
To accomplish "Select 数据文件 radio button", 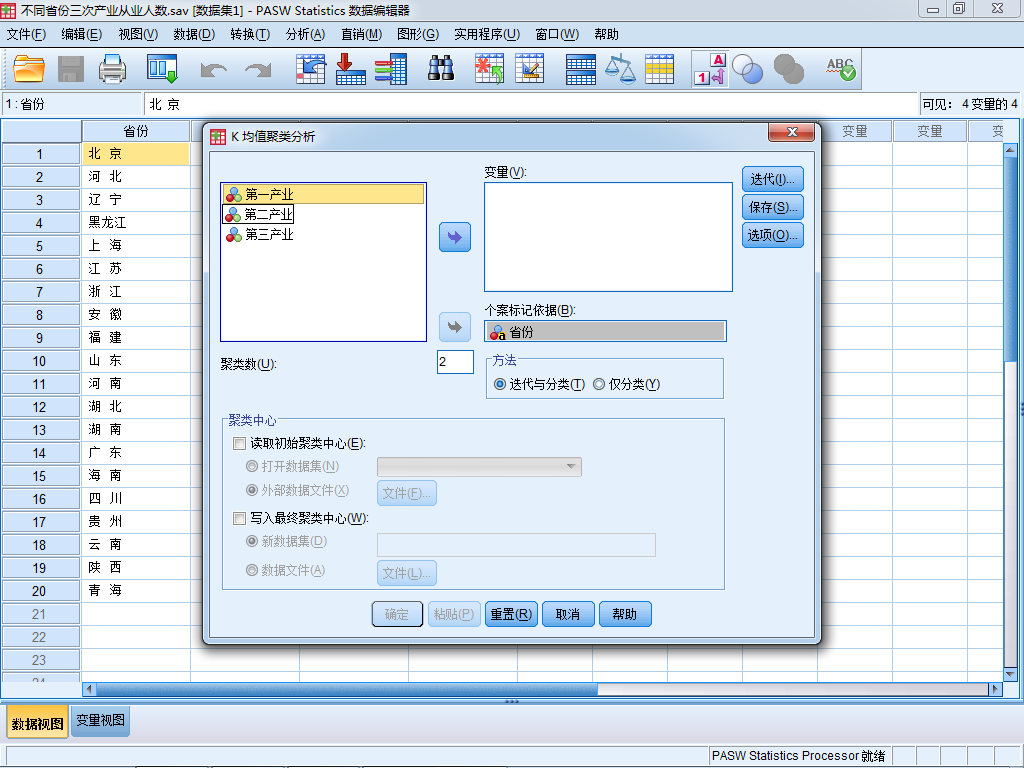I will (251, 570).
